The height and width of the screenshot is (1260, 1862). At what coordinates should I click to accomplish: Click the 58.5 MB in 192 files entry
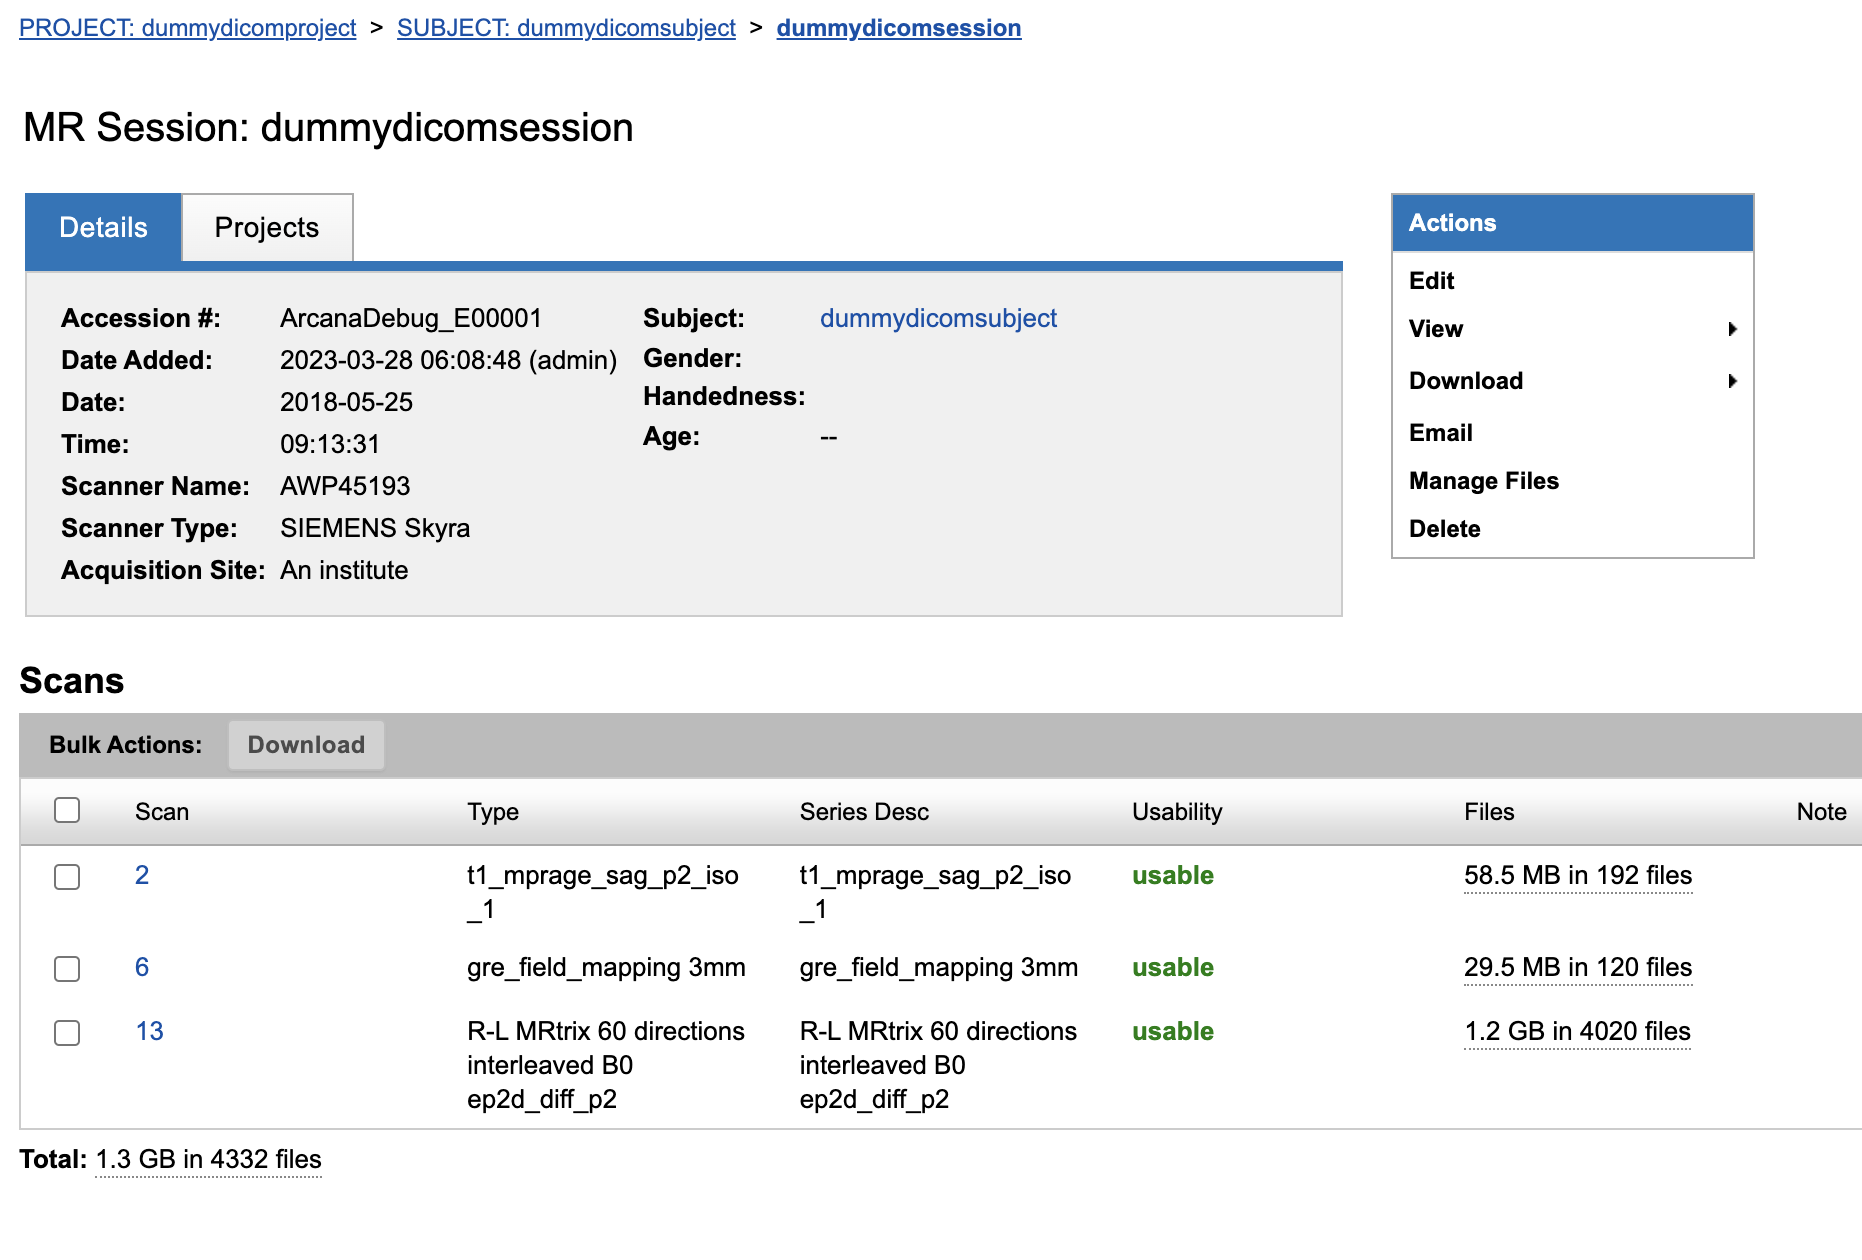tap(1578, 875)
